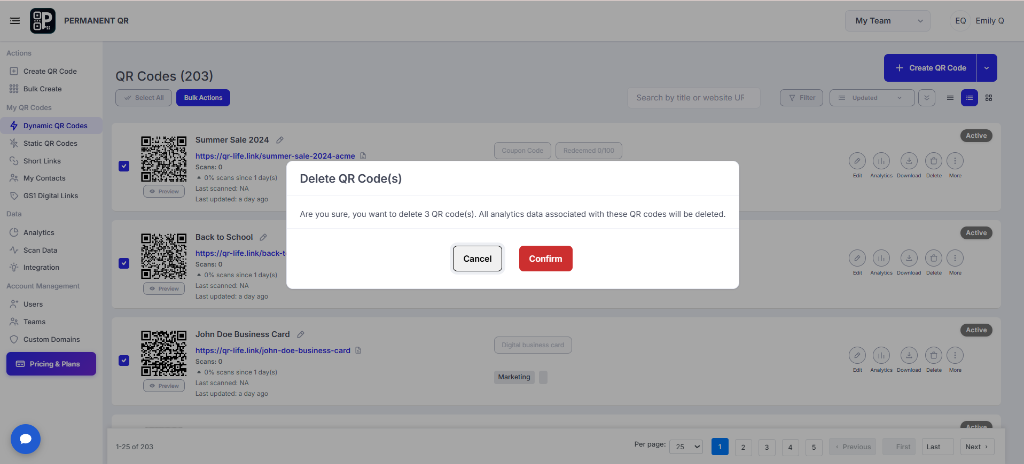Open Analytics for John Doe Business Card
The width and height of the screenshot is (1024, 464).
coord(882,355)
